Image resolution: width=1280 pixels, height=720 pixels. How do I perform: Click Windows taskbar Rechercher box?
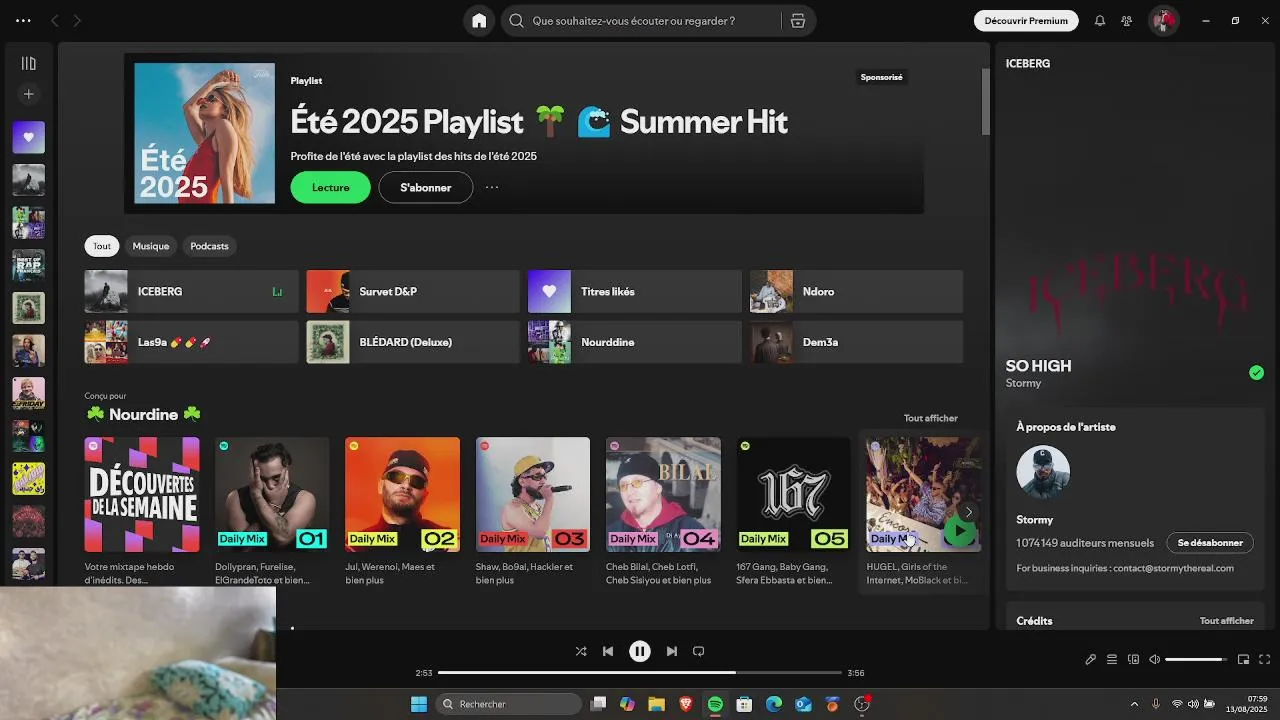point(509,704)
